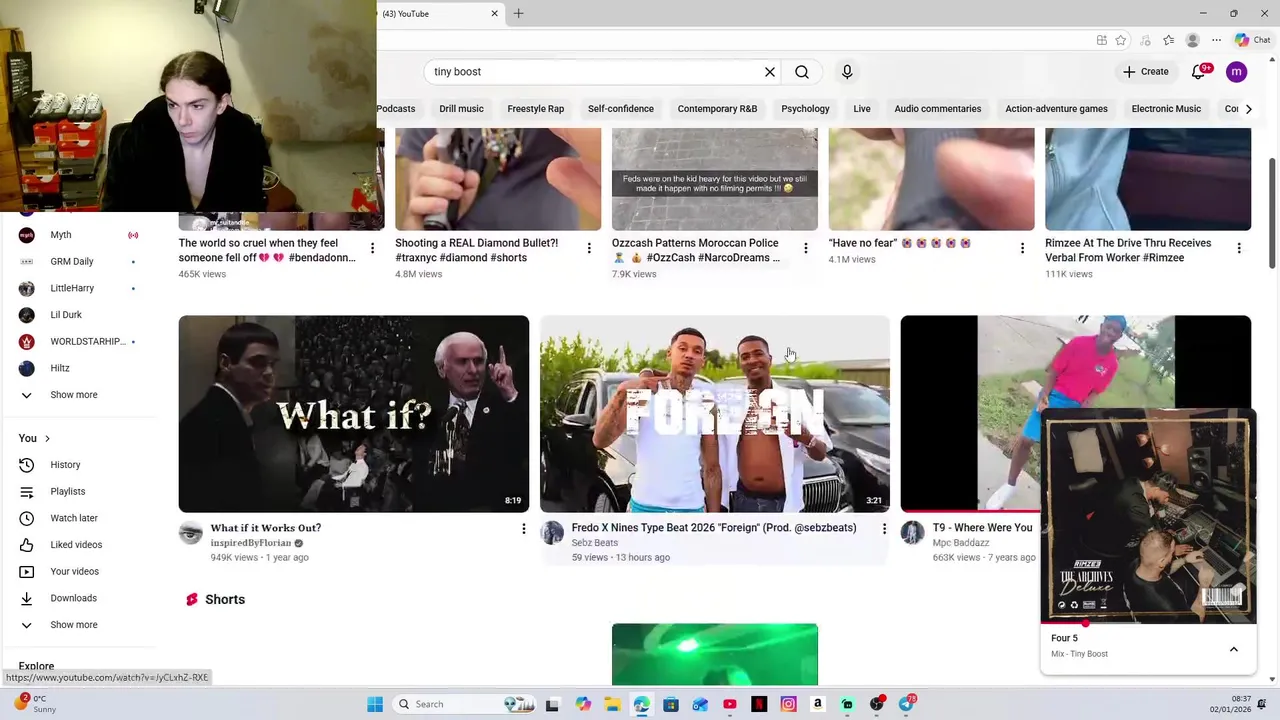
Task: Open Telegram from the taskbar
Action: 906,704
